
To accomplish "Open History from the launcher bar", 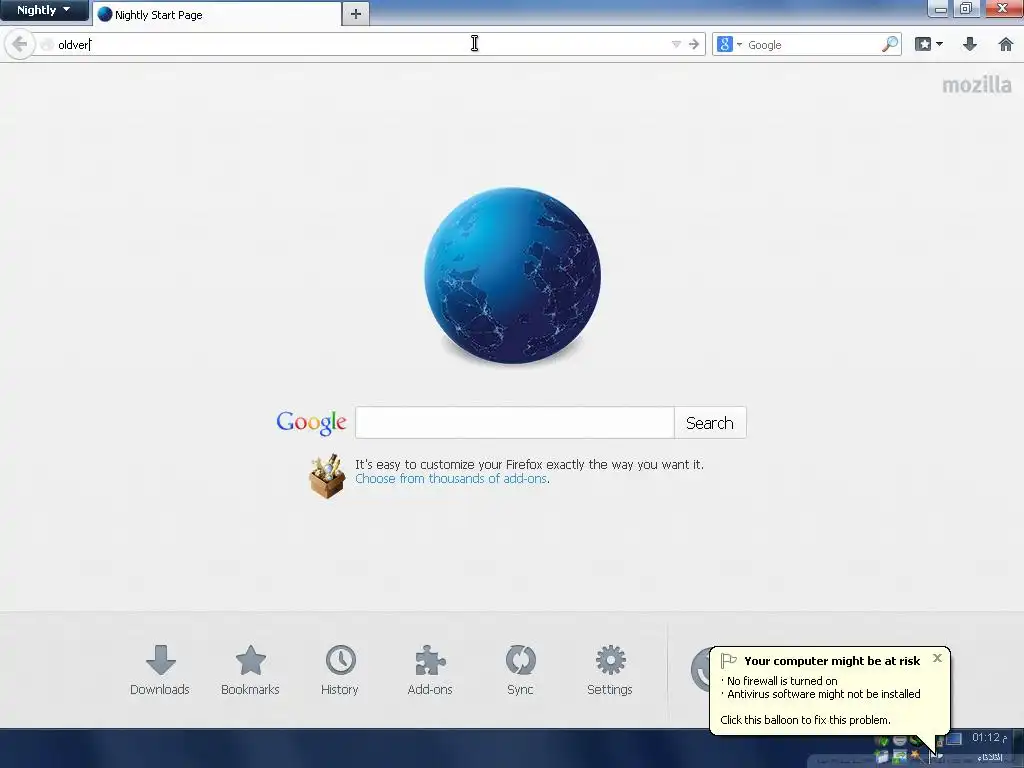I will click(x=340, y=669).
